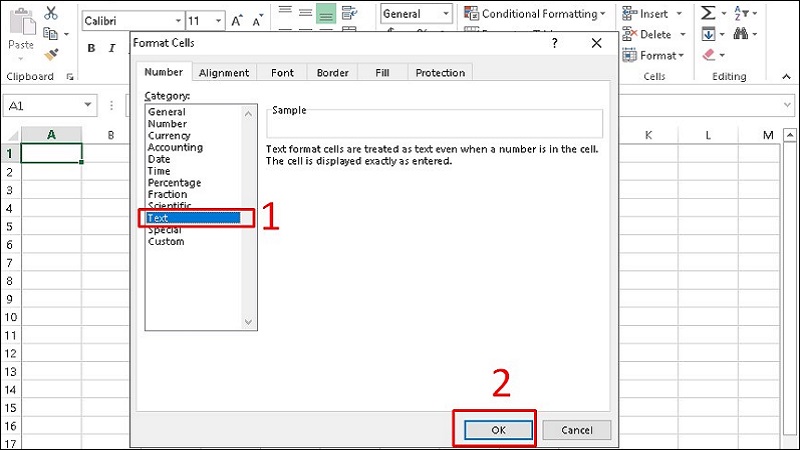Increase font size with large A icon
Screen dimensions: 800x450
point(237,21)
